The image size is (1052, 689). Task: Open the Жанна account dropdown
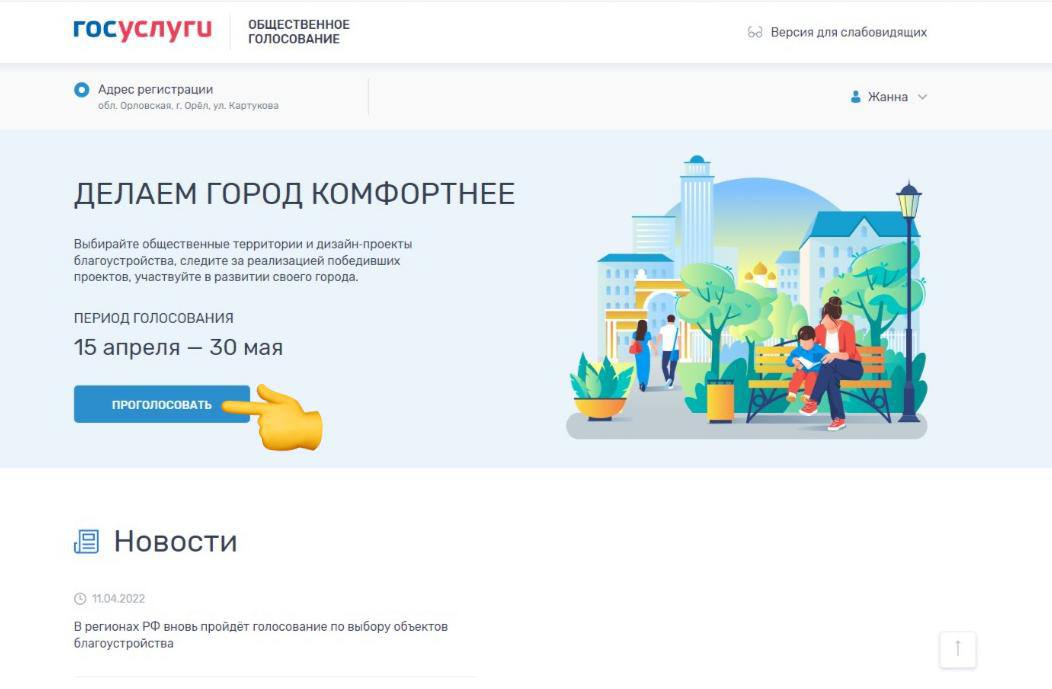(888, 97)
